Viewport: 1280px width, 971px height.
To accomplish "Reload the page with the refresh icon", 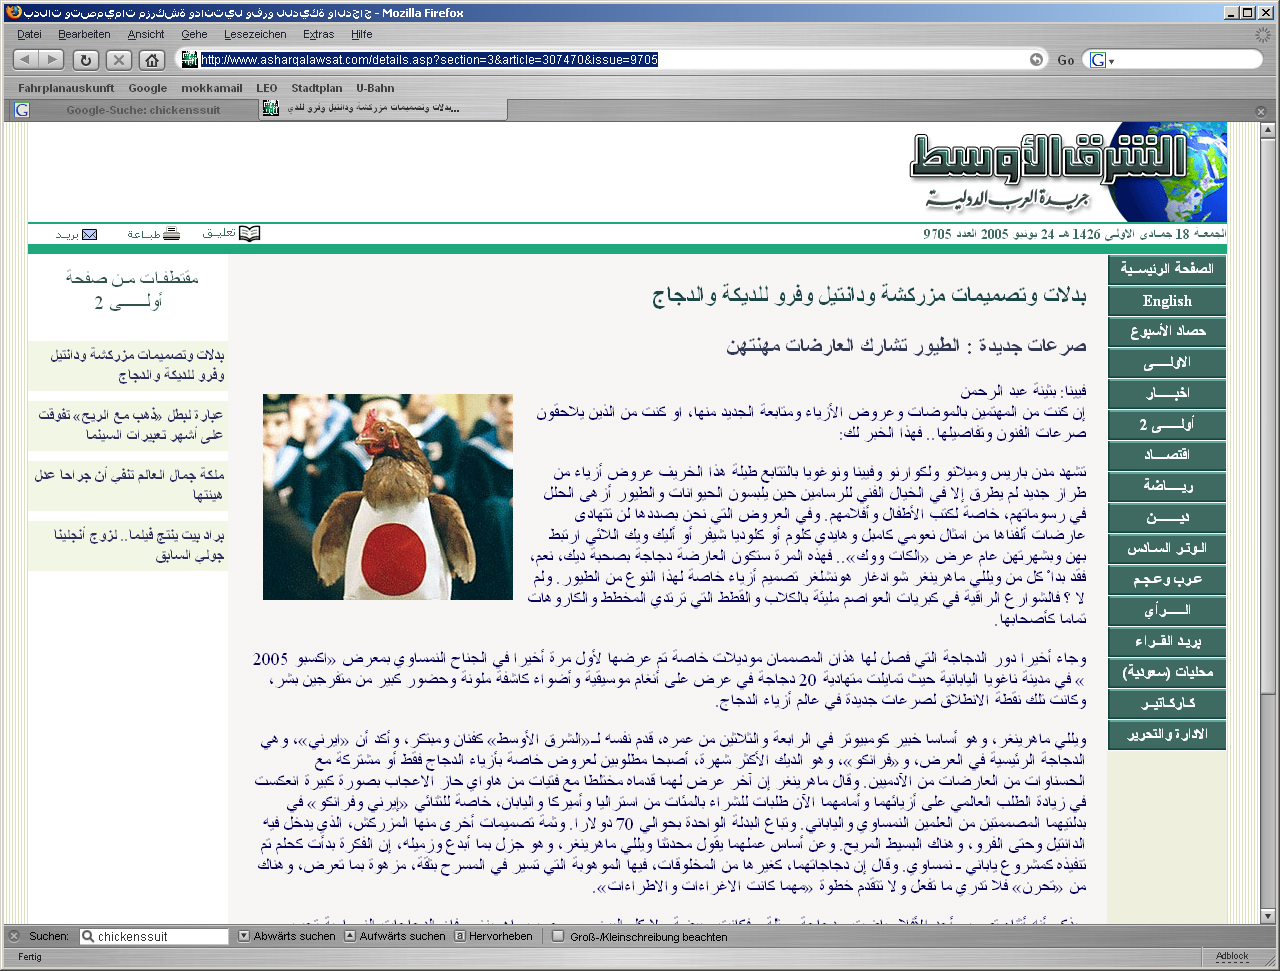I will (x=86, y=60).
